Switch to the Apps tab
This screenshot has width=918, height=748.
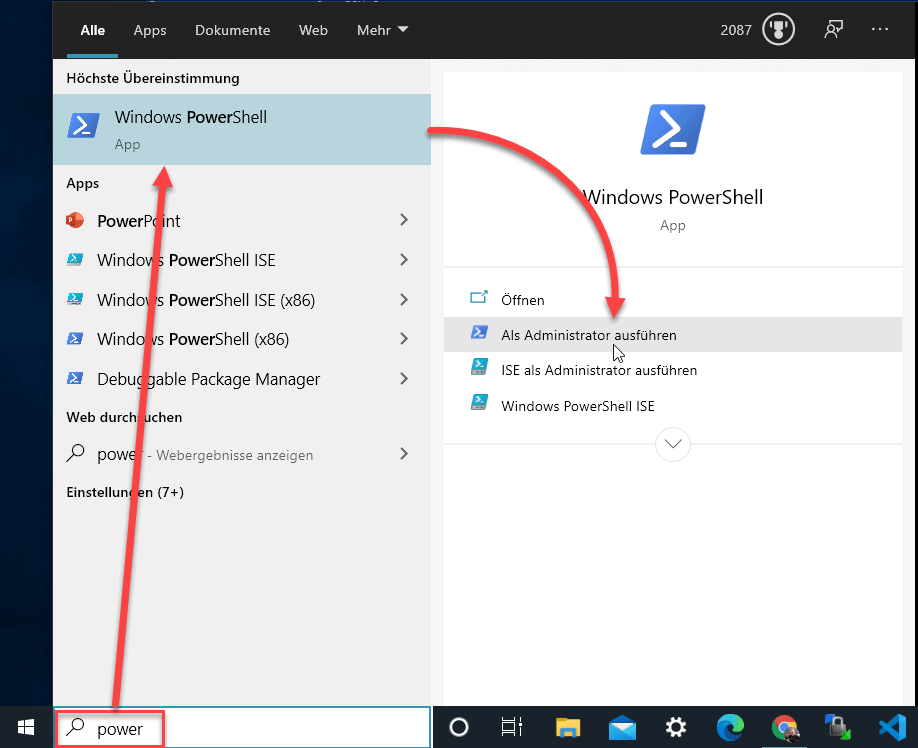tap(150, 30)
